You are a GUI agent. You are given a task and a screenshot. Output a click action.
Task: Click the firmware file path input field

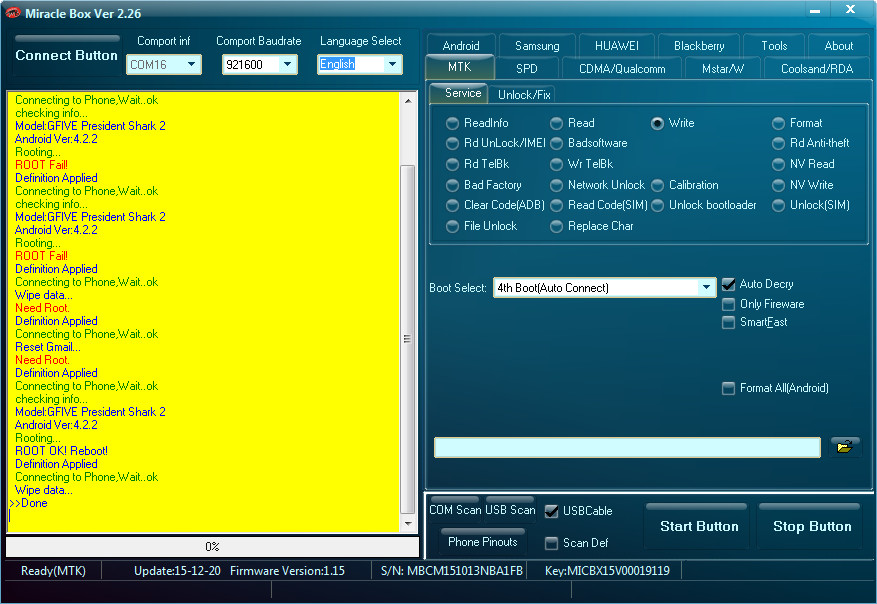point(628,447)
